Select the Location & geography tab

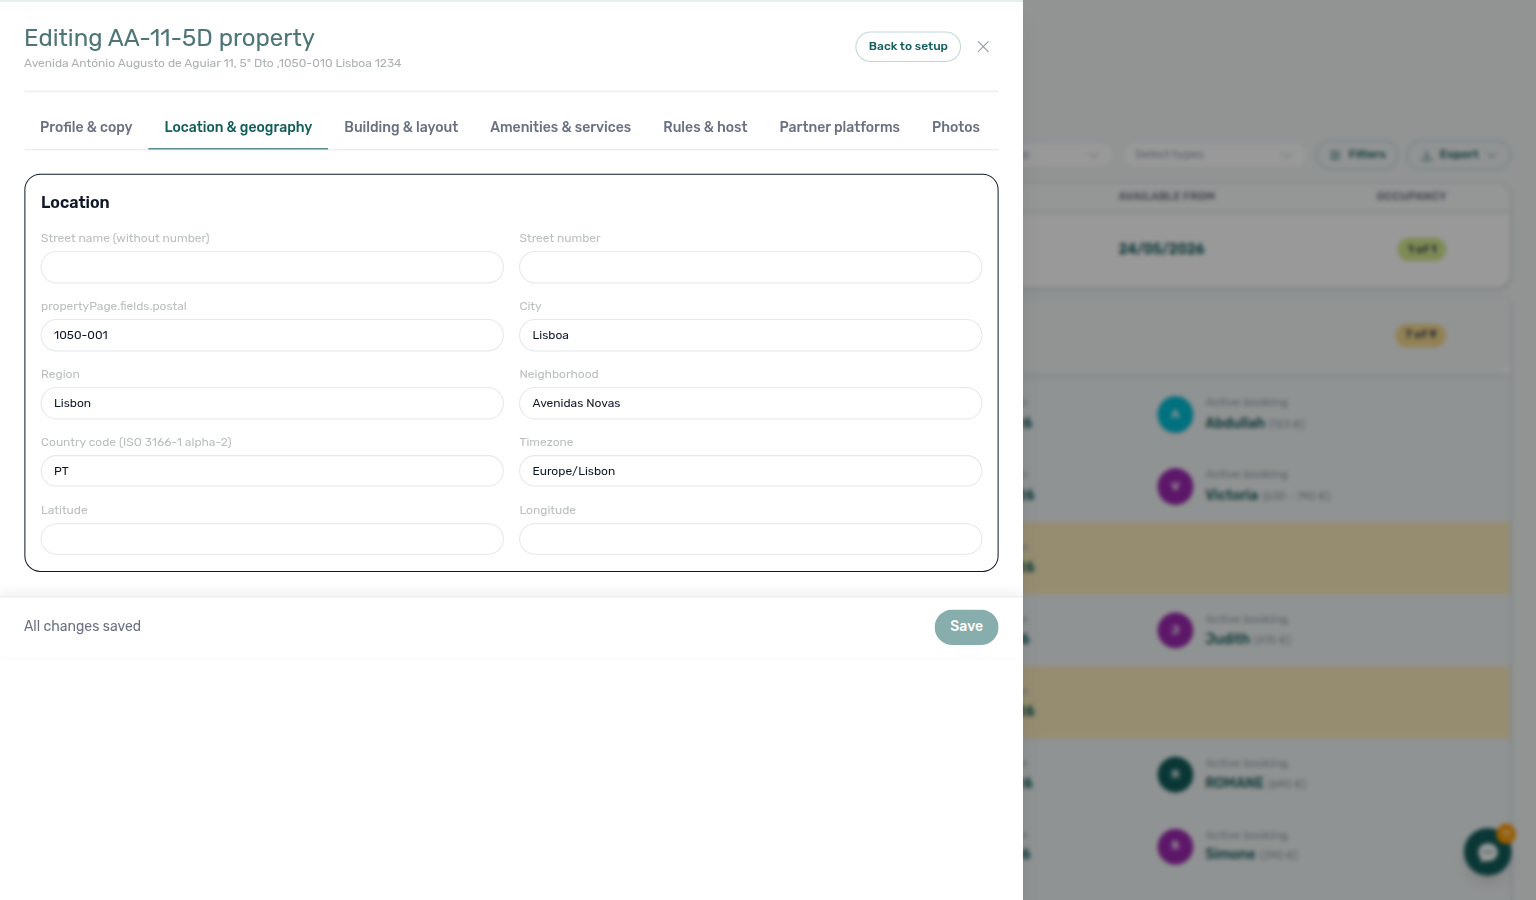pos(238,127)
